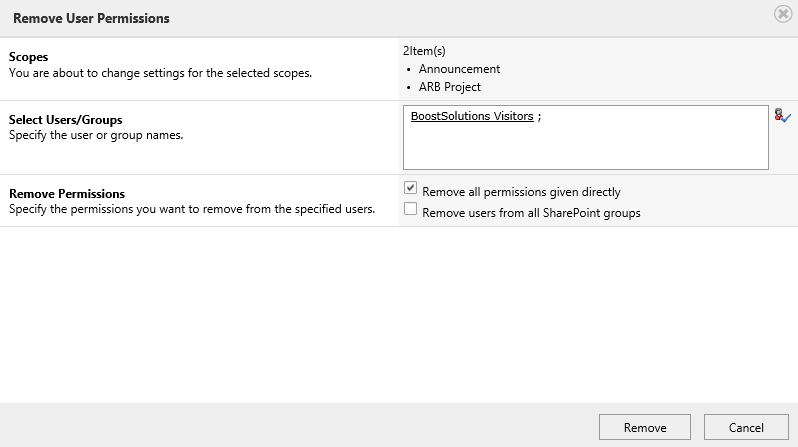The width and height of the screenshot is (798, 447).
Task: Enable Remove users from all SharePoint groups checkbox
Action: pyautogui.click(x=410, y=209)
